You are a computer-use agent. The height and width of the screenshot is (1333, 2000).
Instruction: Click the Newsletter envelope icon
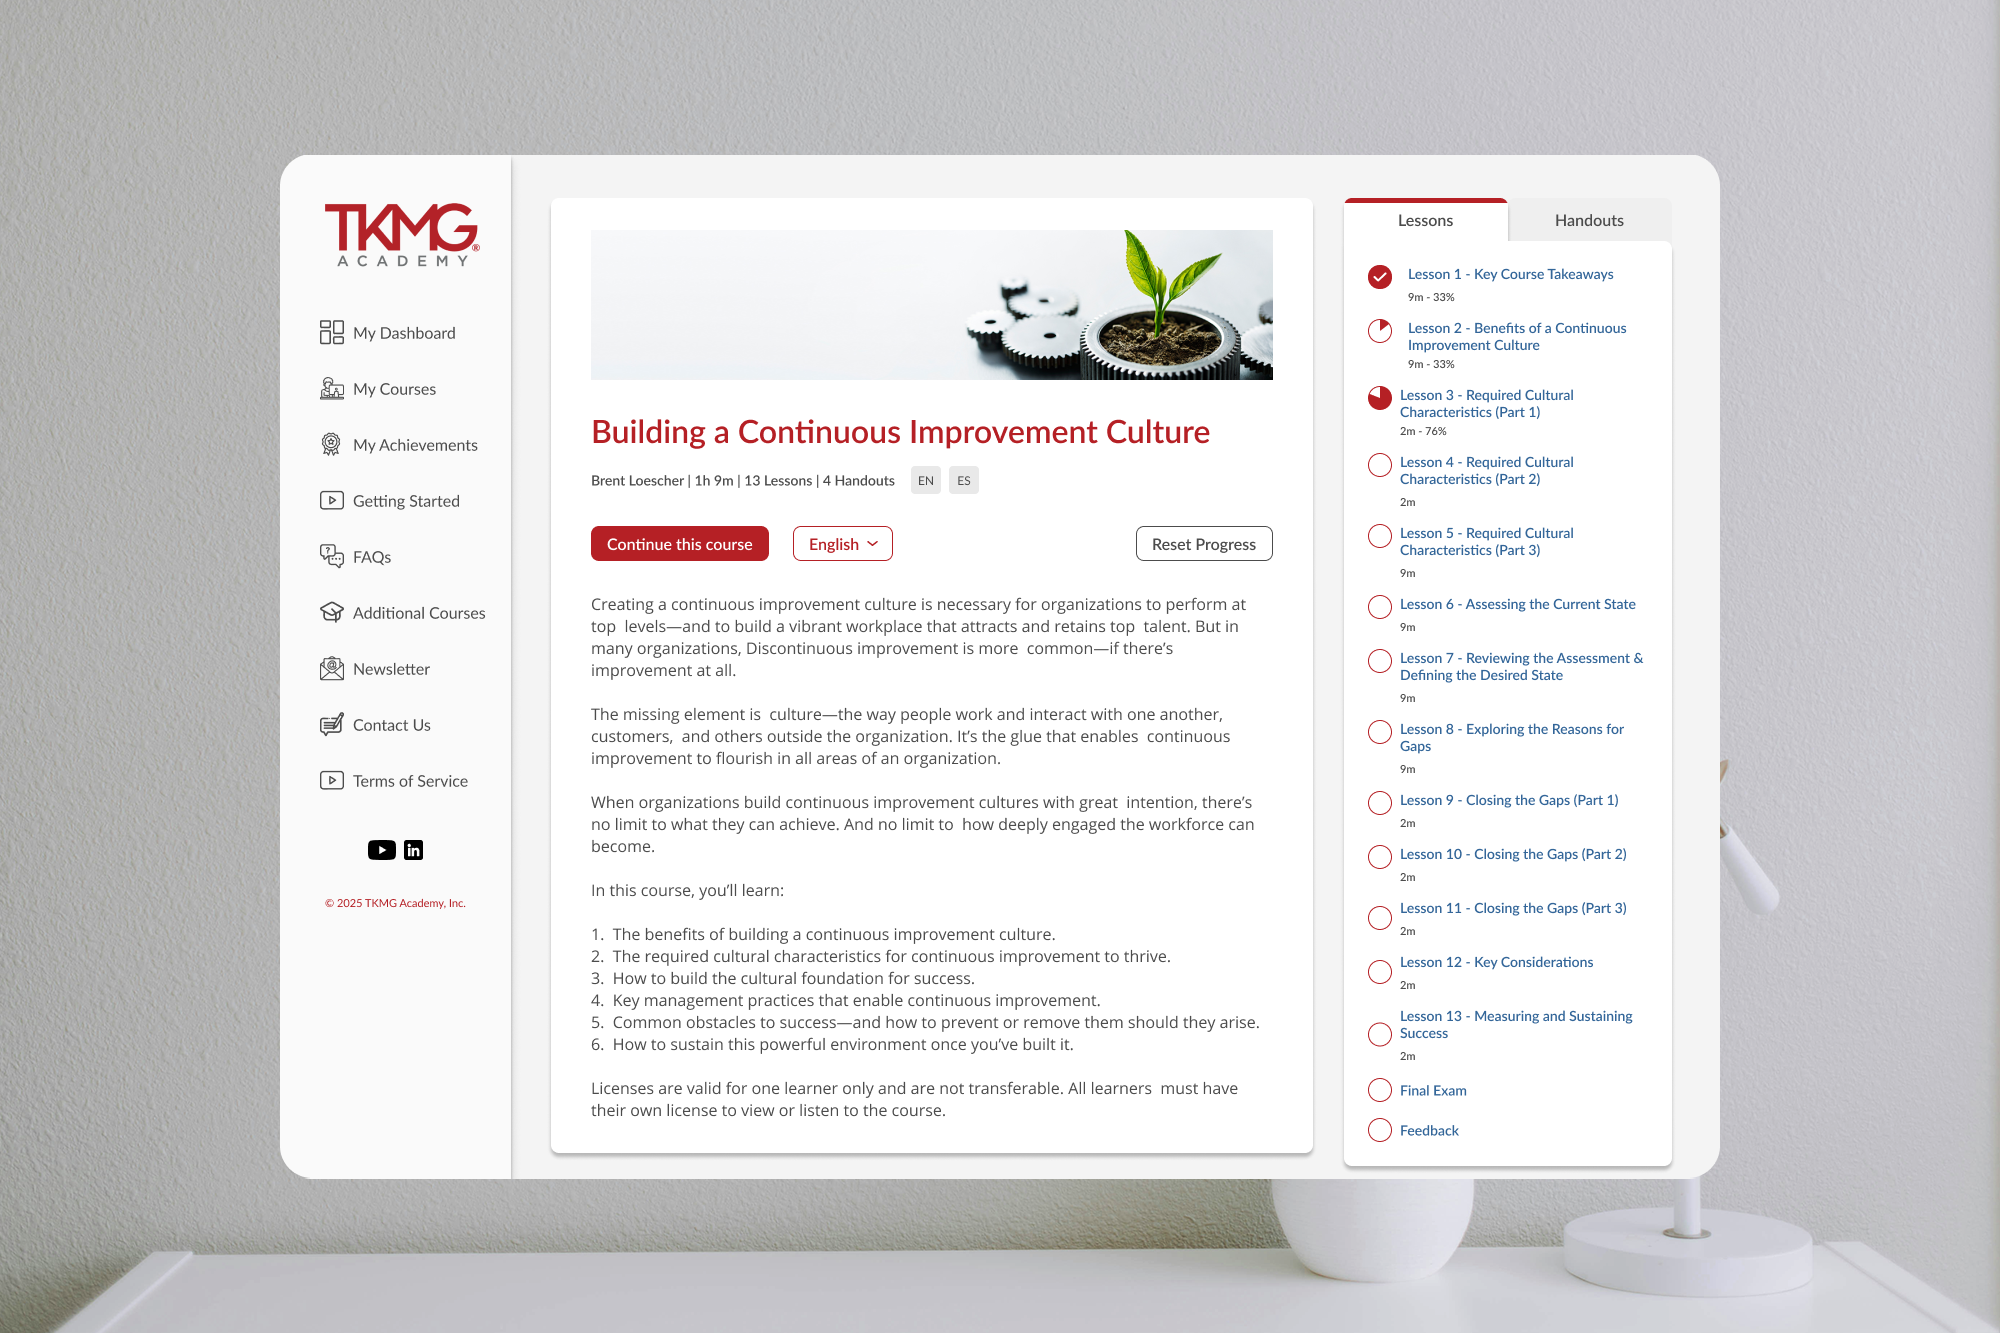click(x=331, y=668)
